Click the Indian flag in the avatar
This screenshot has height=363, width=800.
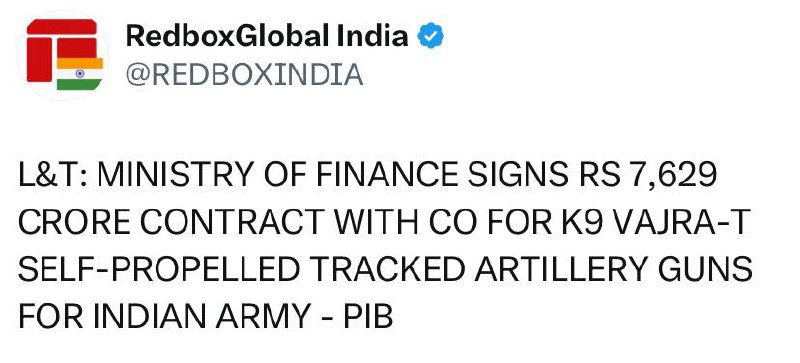pyautogui.click(x=80, y=74)
